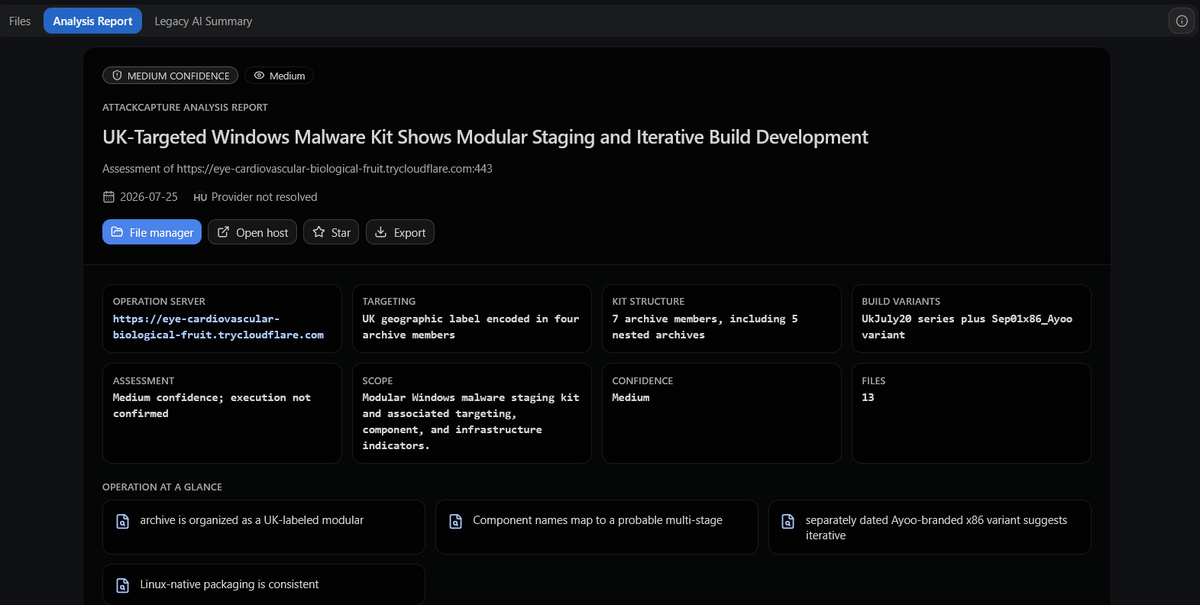Click the Scope card description
The image size is (1200, 605).
[x=471, y=421]
